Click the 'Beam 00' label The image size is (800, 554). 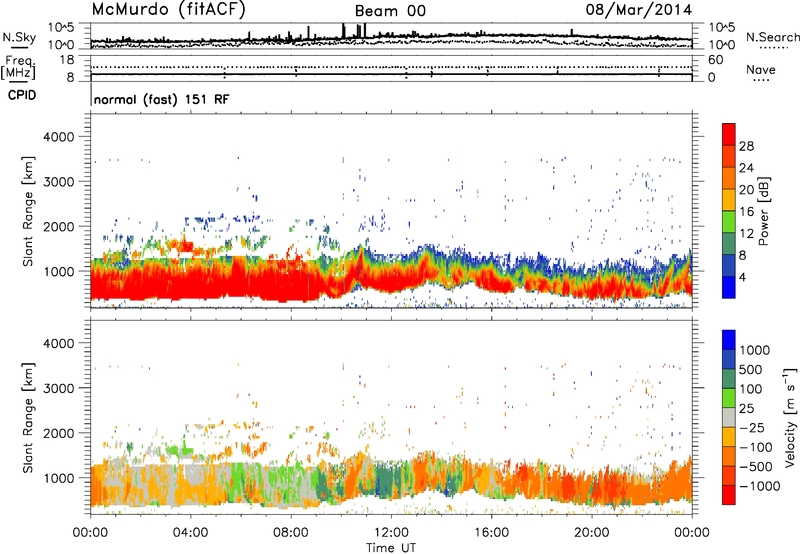390,11
